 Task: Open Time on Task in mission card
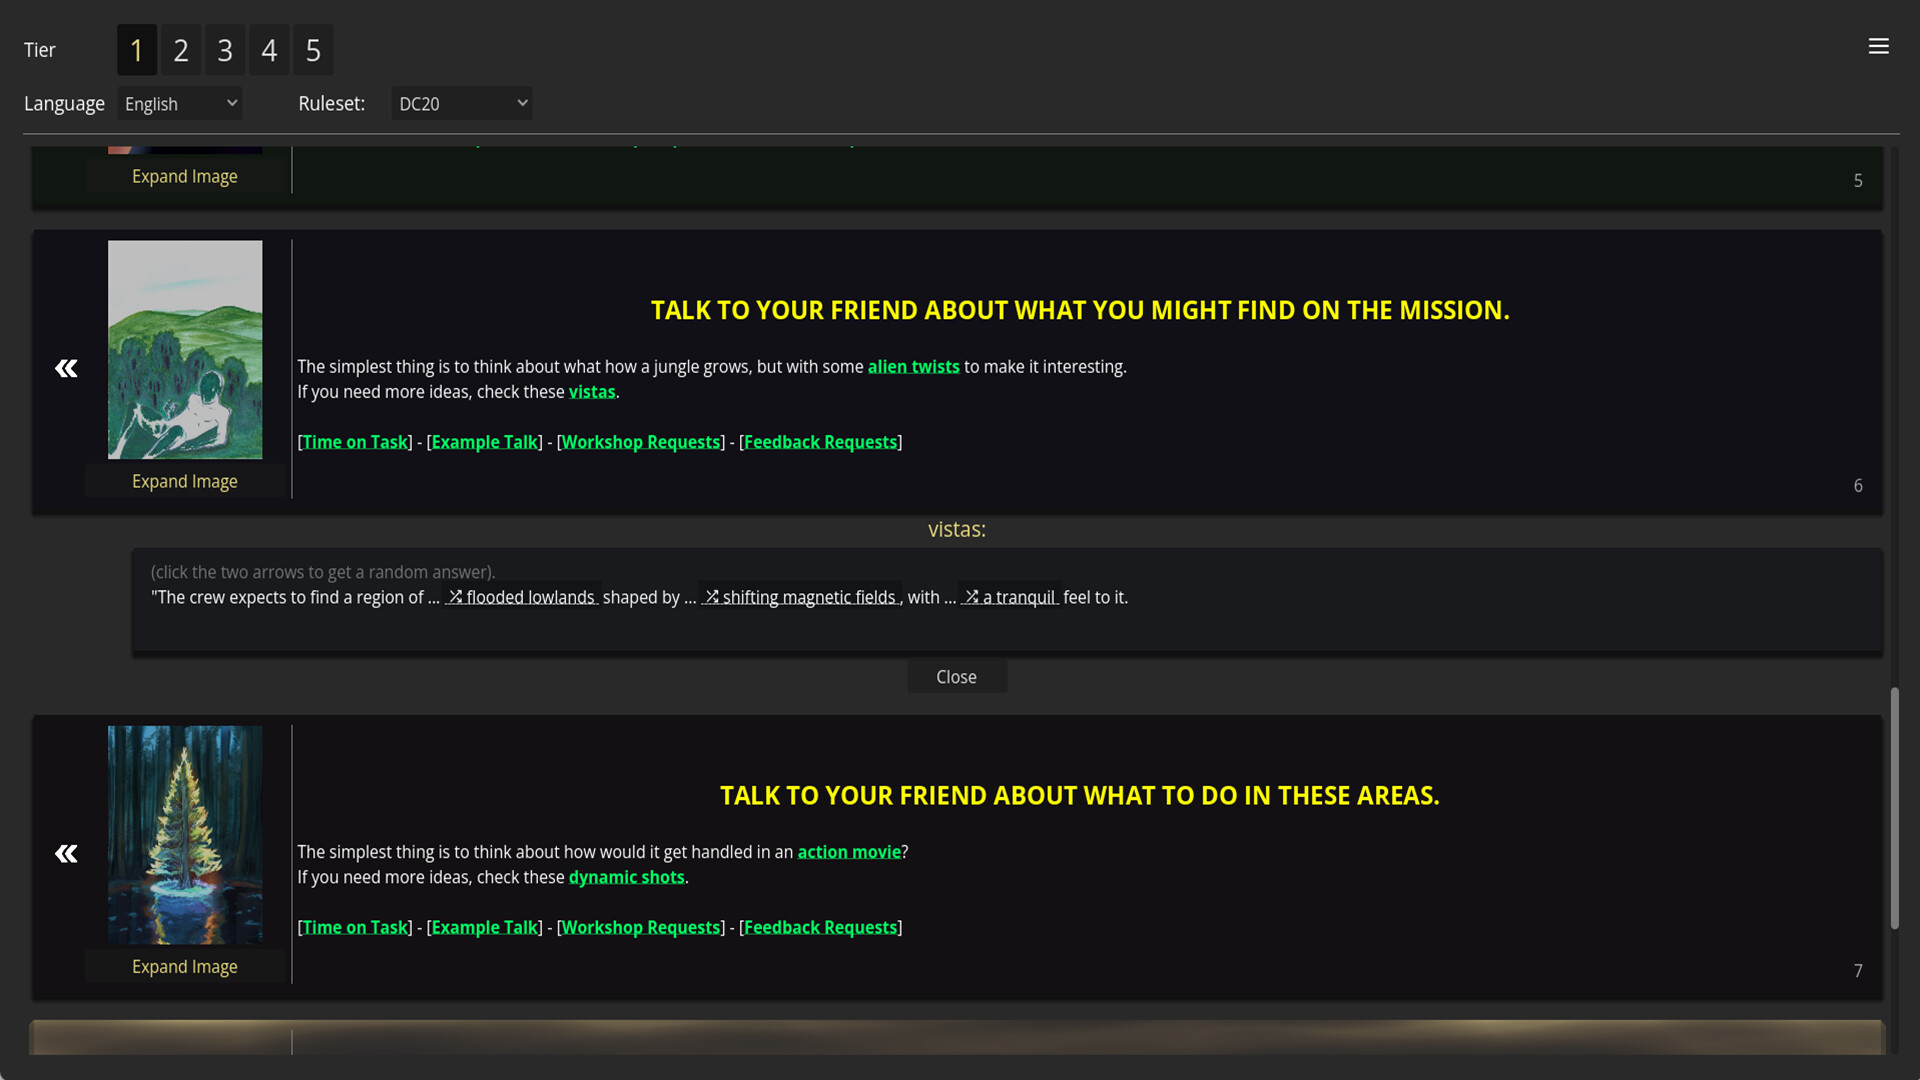[x=355, y=442]
